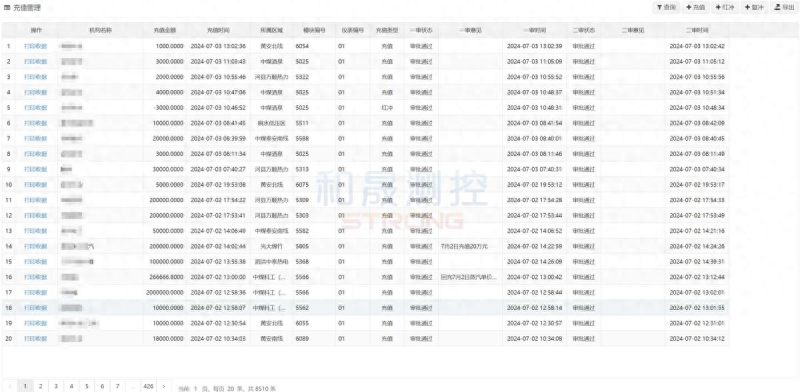Click module number 5511 in row 6
This screenshot has height=392, width=800.
(x=302, y=123)
